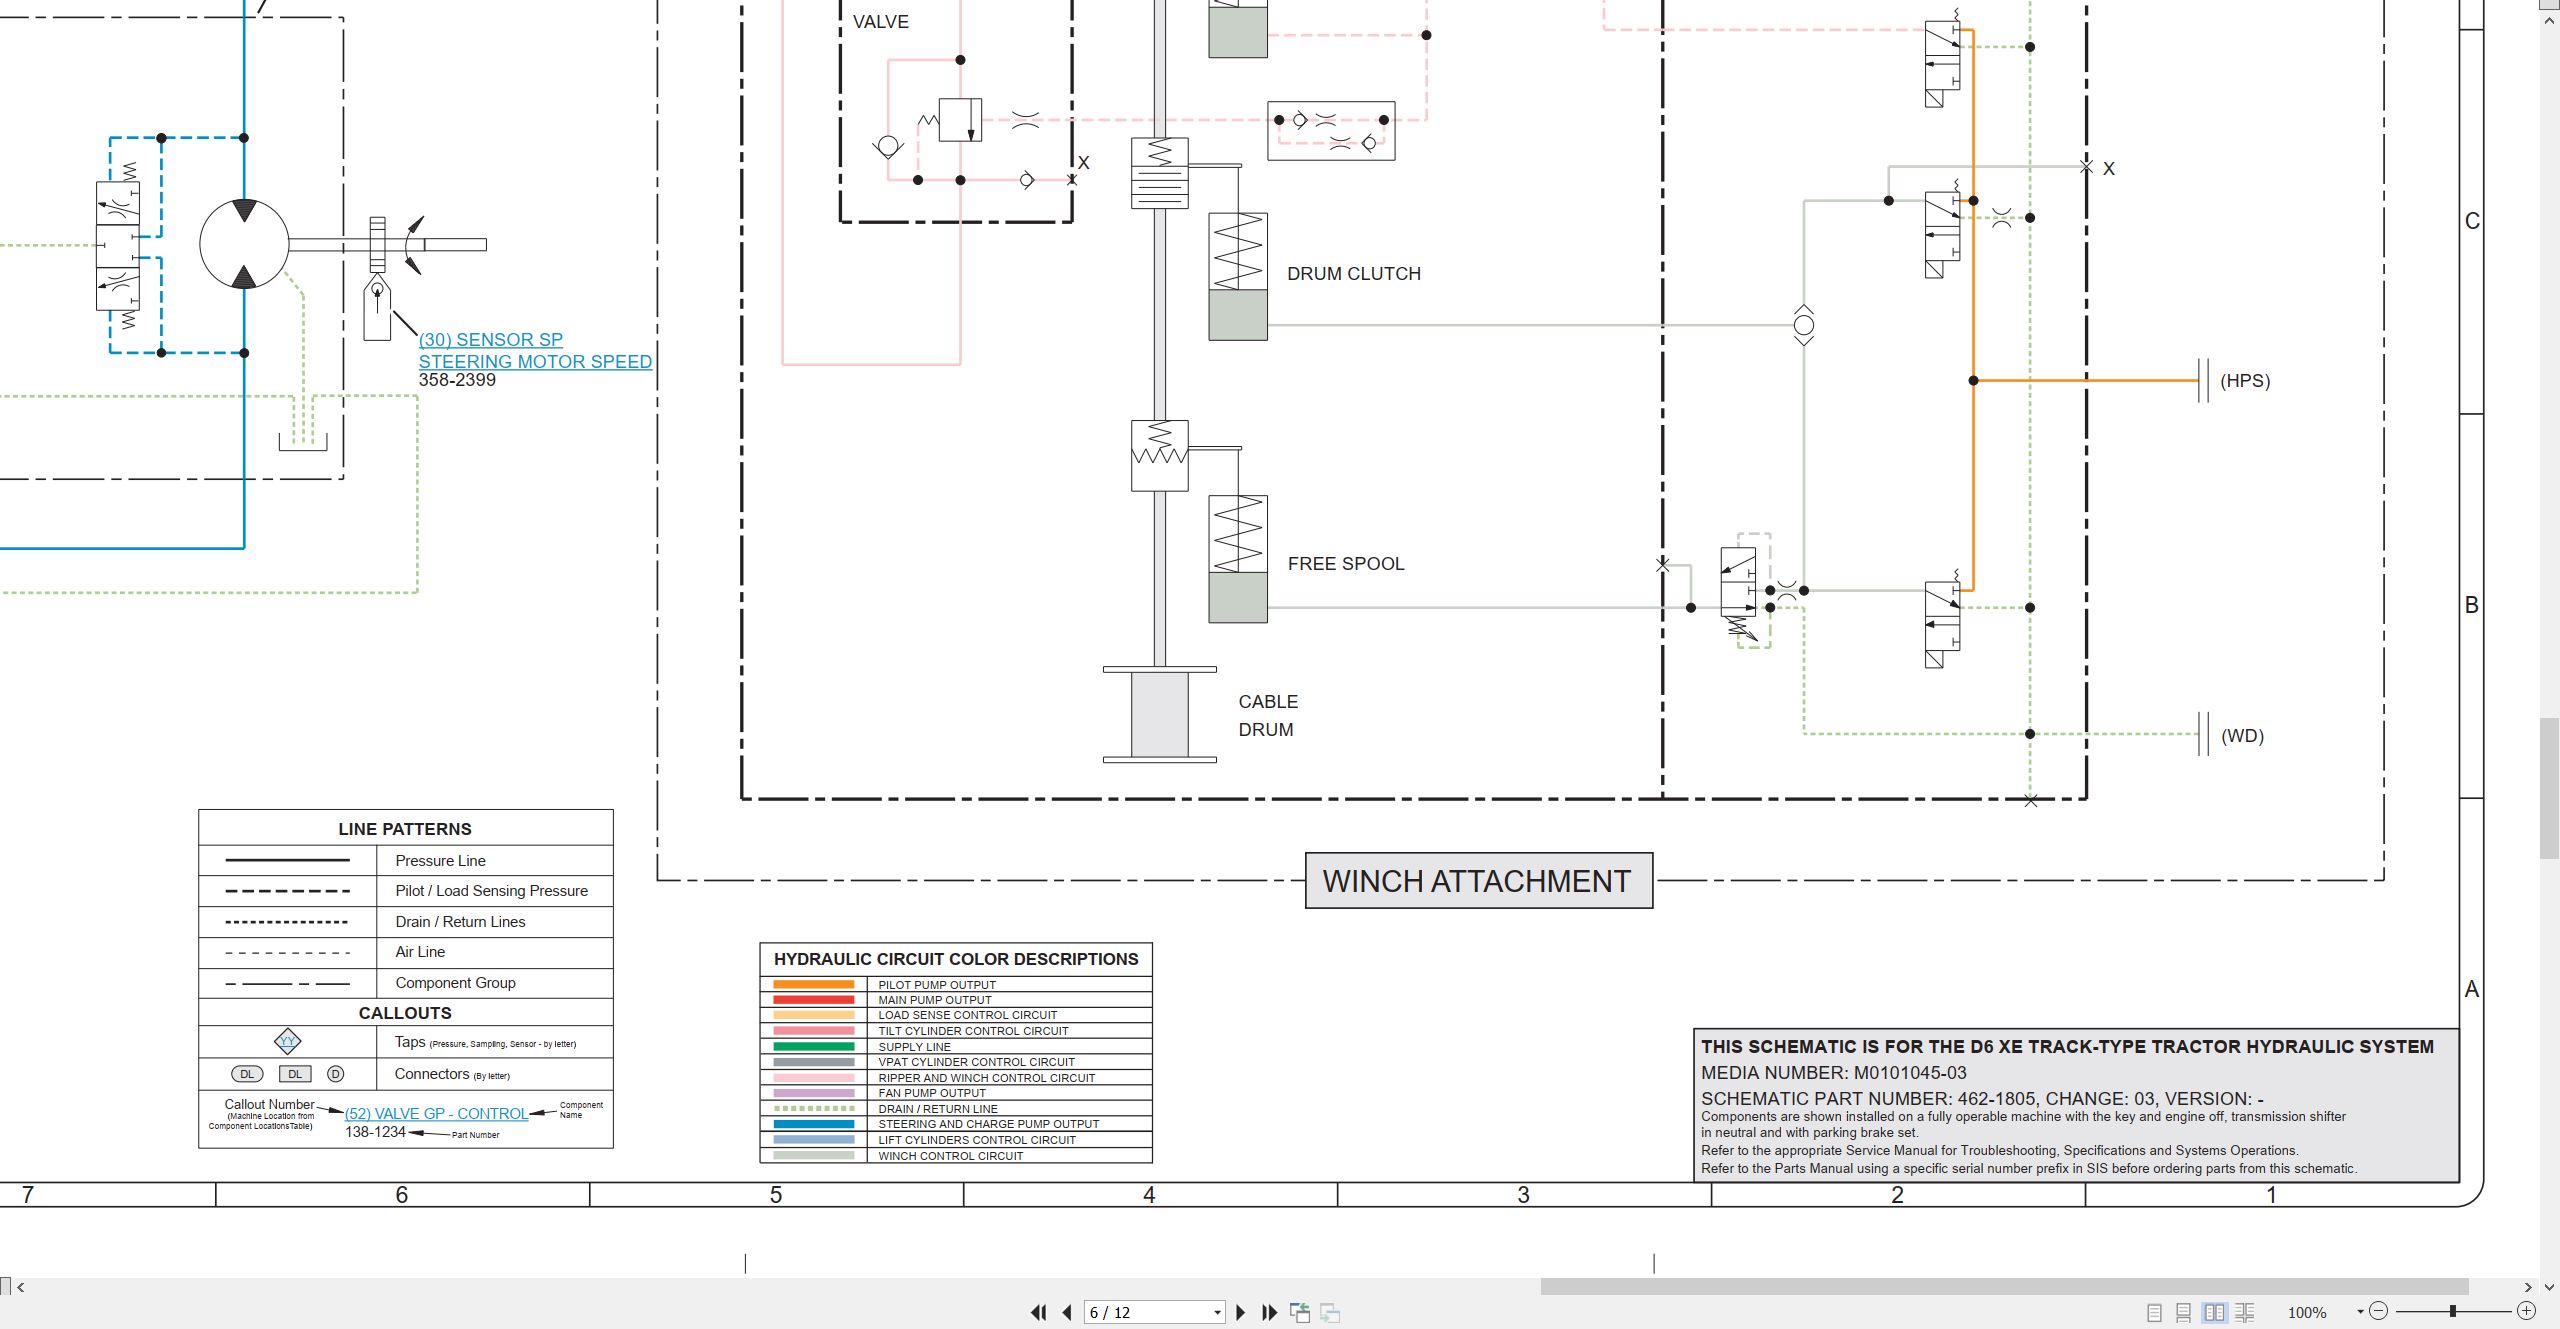Click the HYDRAULIC CIRCUIT COLOR DESCRIPTIONS heading
The width and height of the screenshot is (2560, 1329).
tap(956, 959)
